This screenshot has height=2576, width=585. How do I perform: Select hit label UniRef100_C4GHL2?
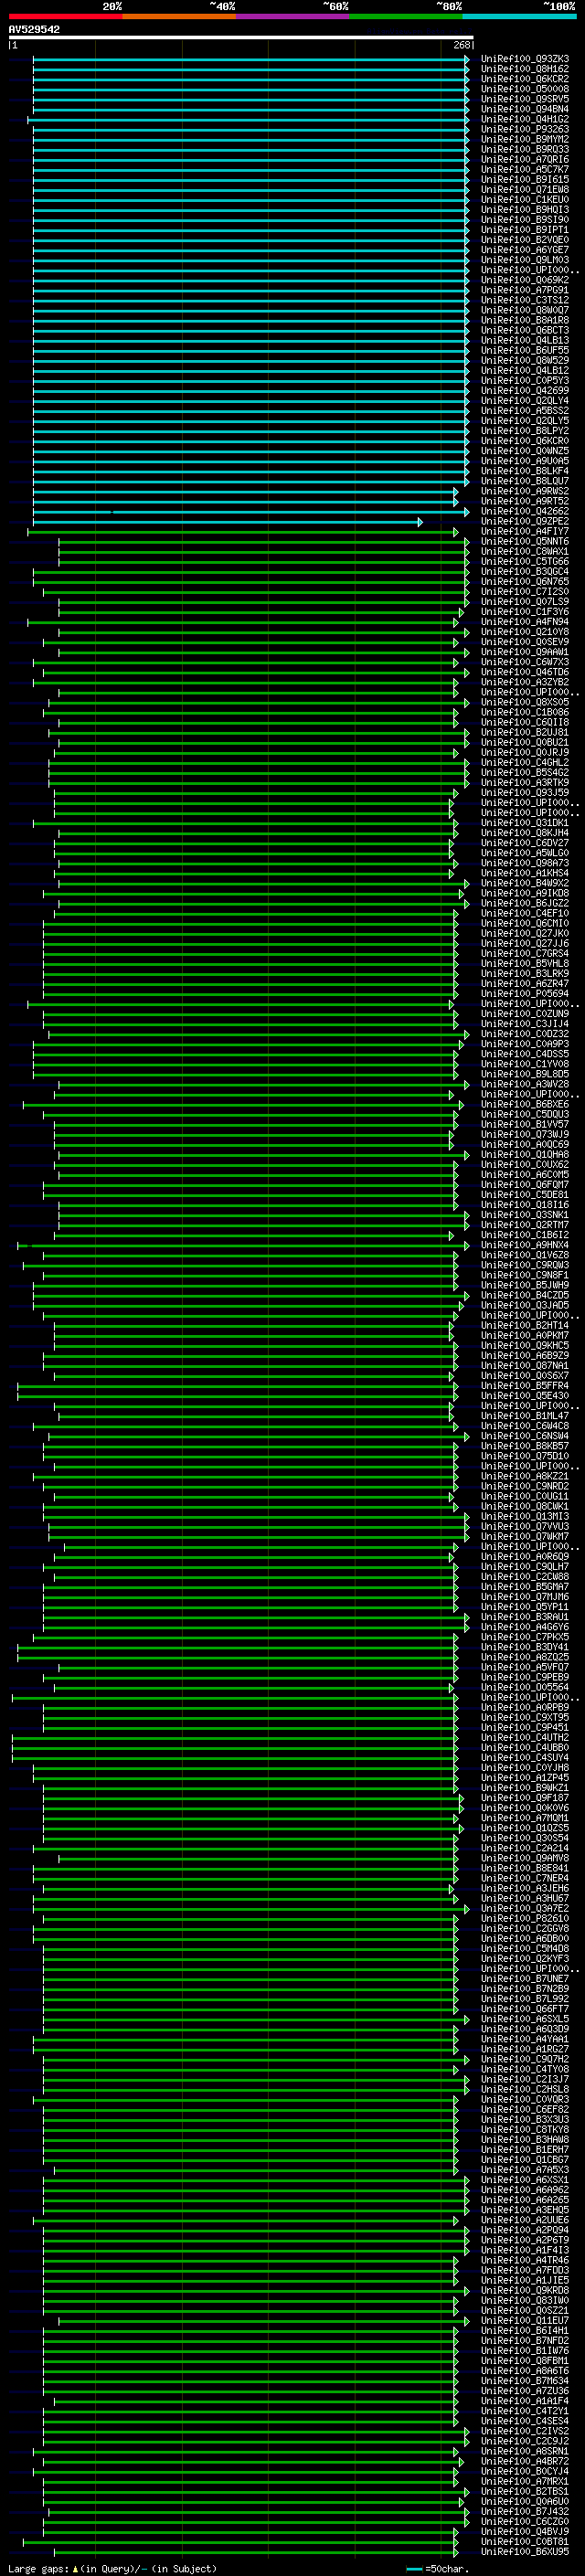click(x=525, y=763)
